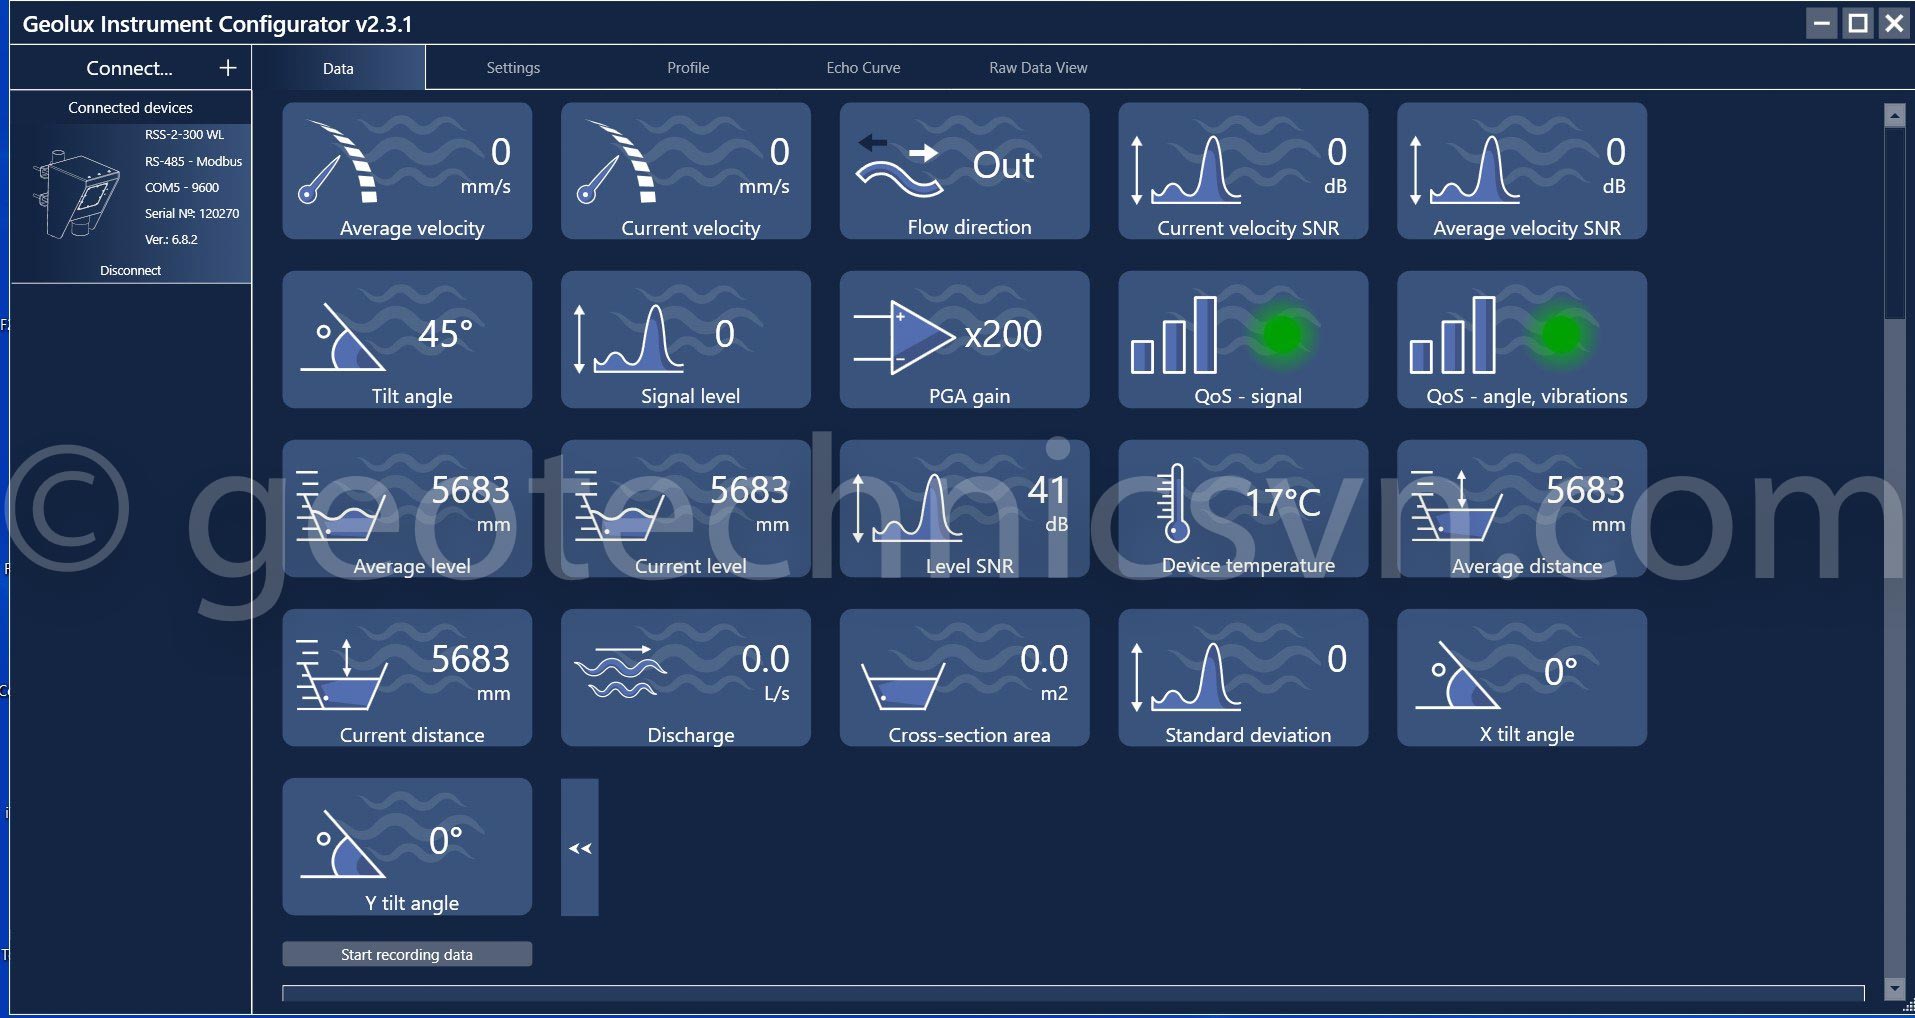Collapse the tiles with the double-arrow button
The image size is (1915, 1018).
(580, 848)
